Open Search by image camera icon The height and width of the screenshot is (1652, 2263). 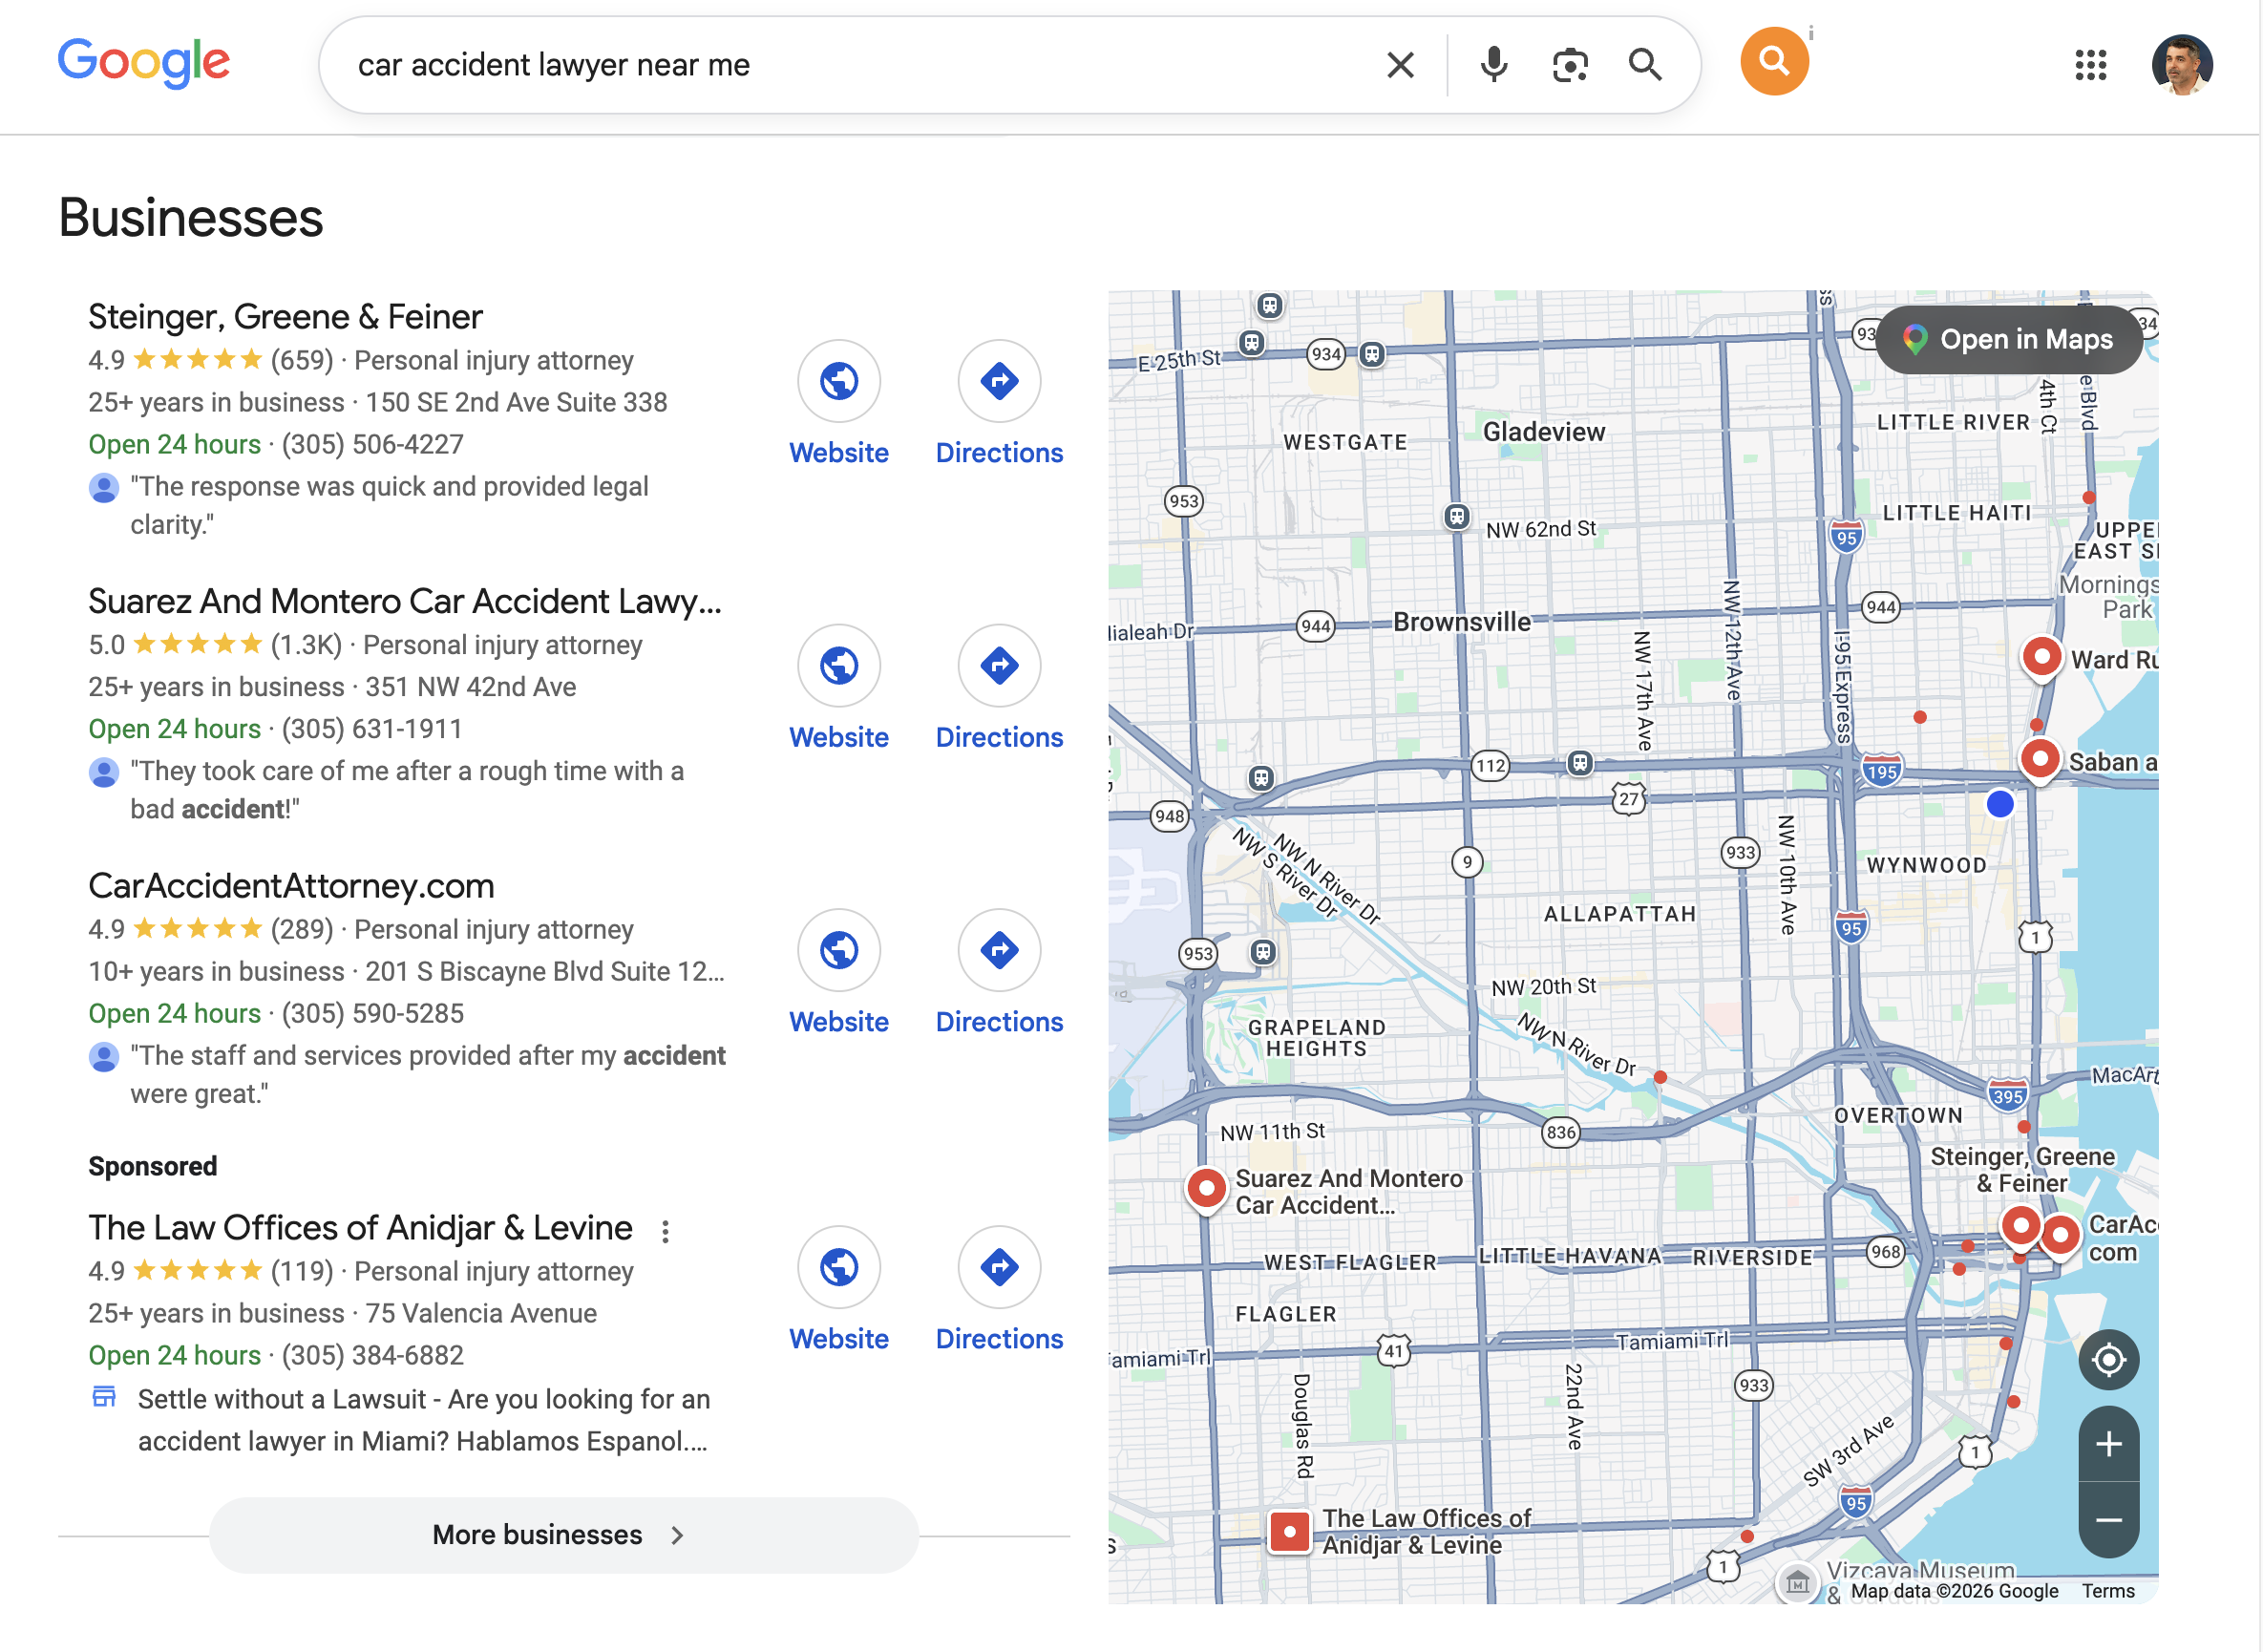pos(1569,65)
